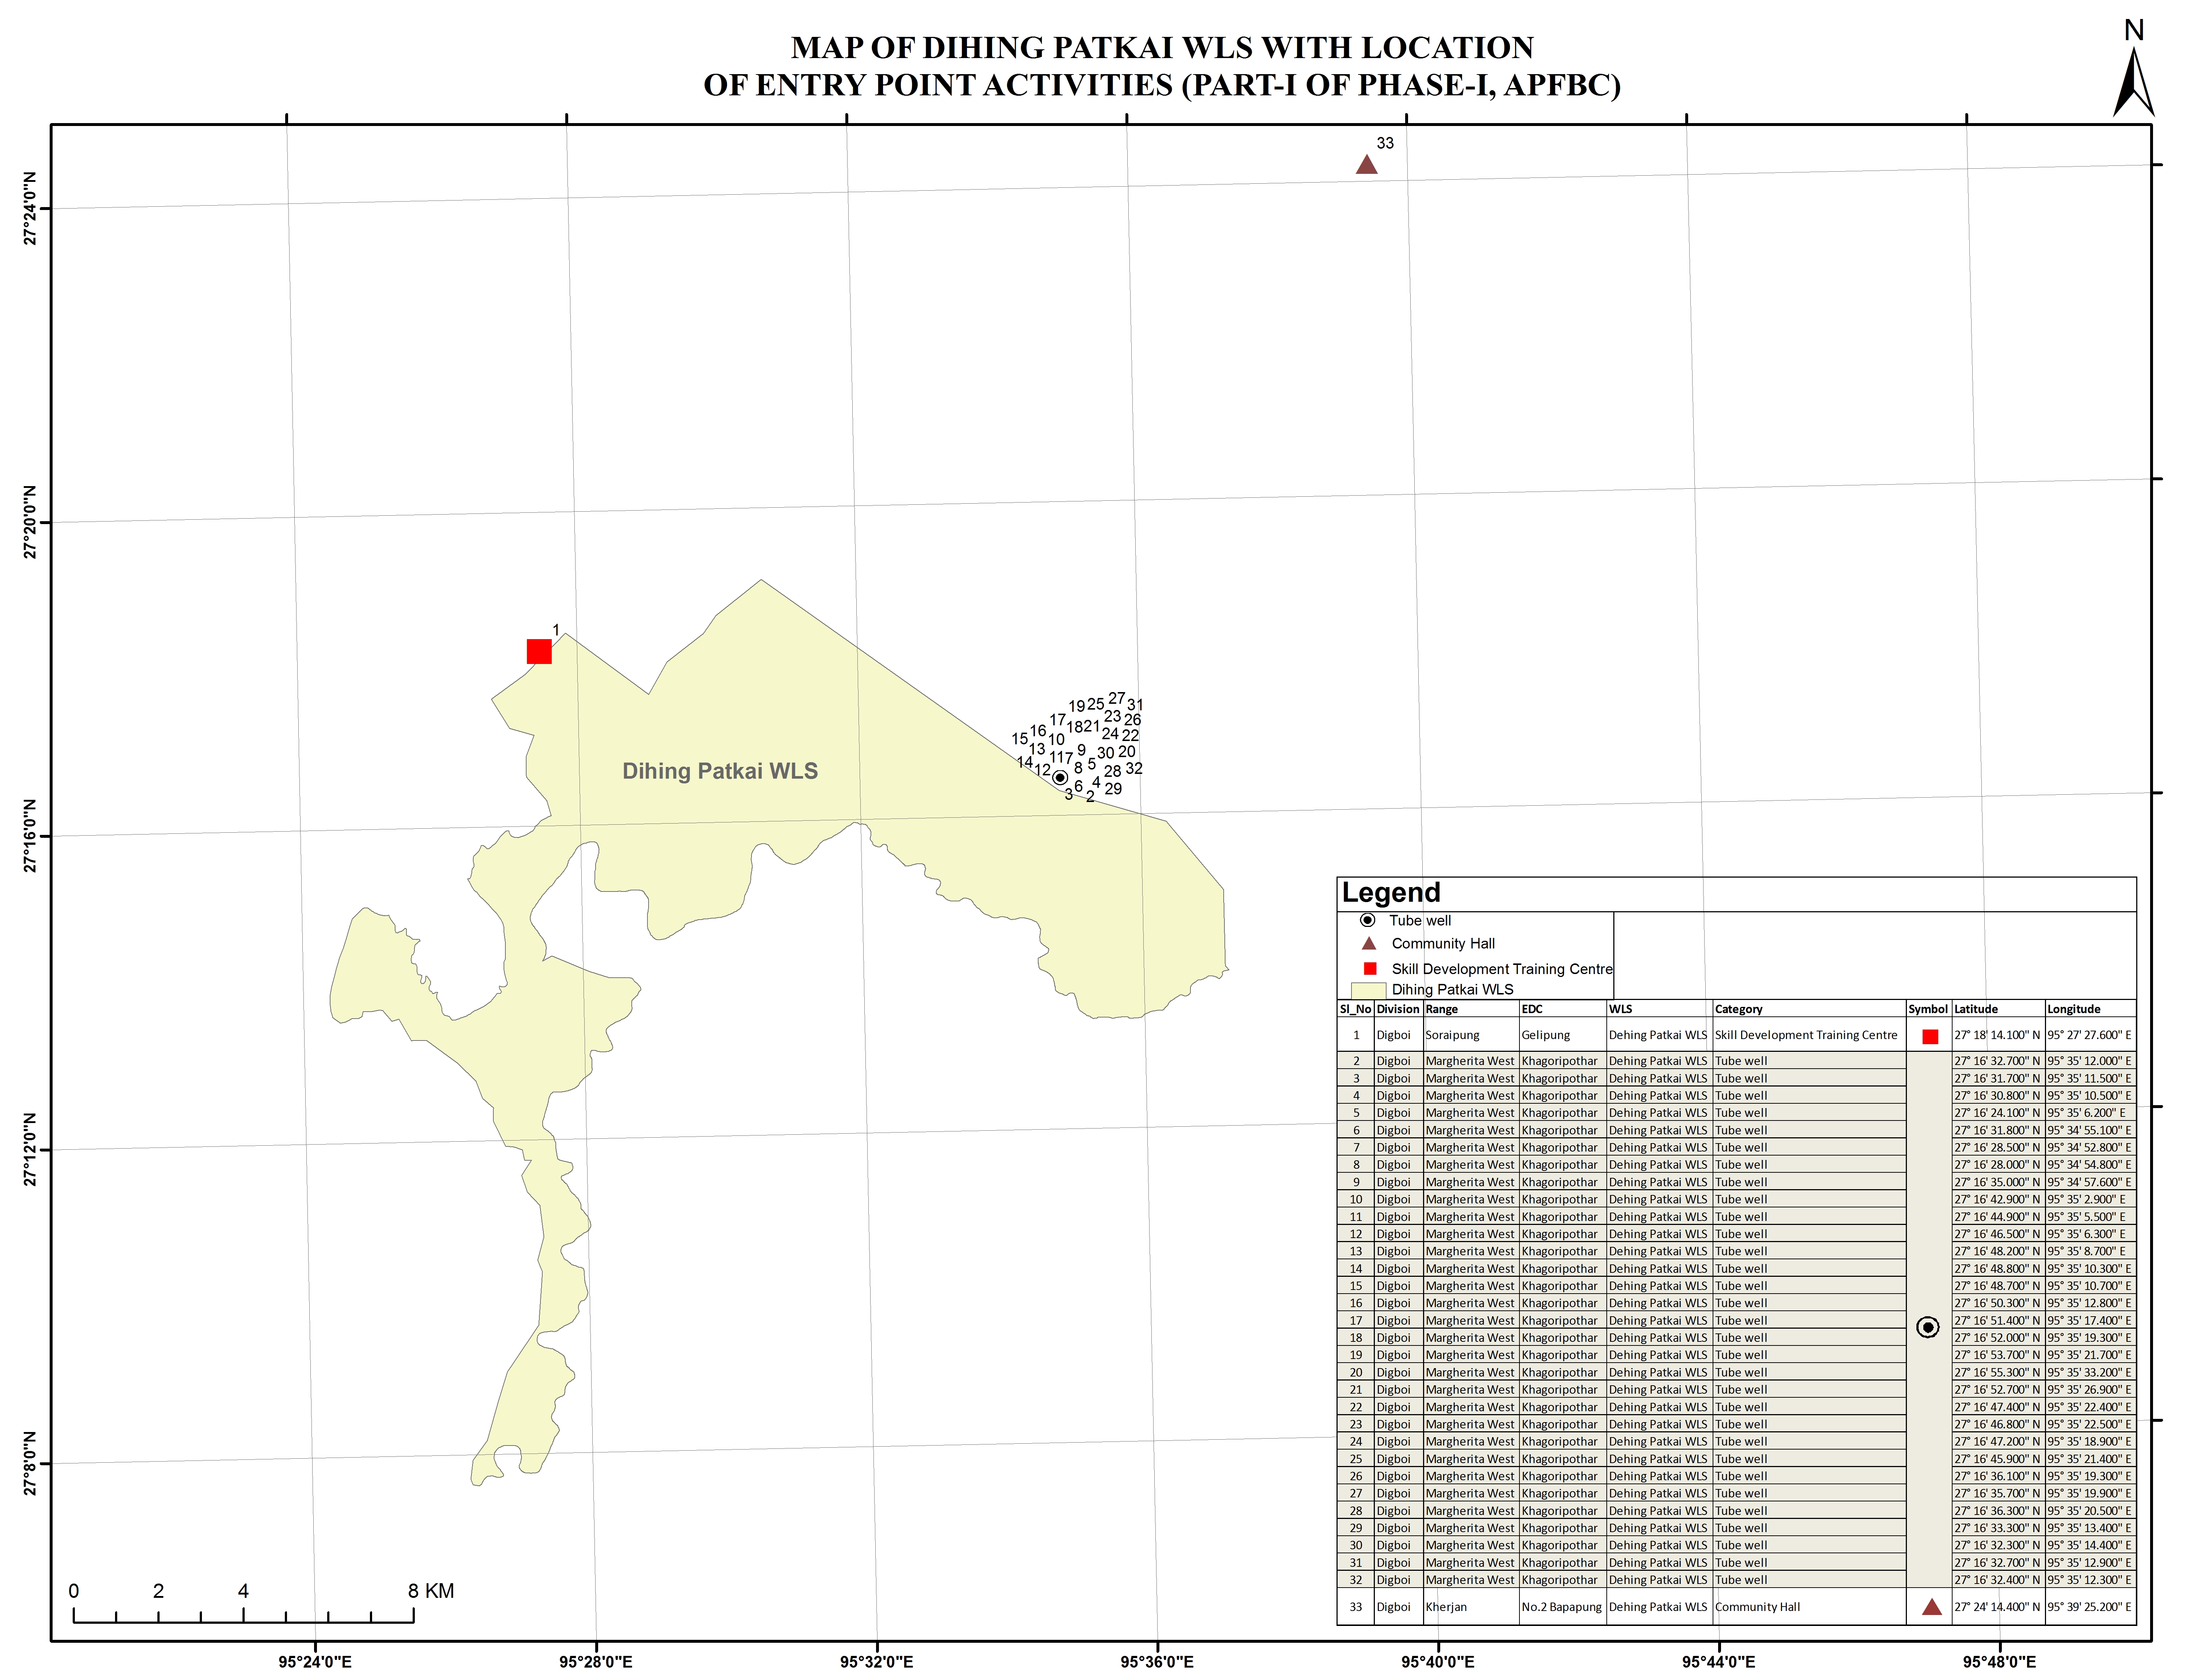The image size is (2191, 1680).
Task: Click the 95°36'0"E bottom axis label
Action: [1157, 1662]
